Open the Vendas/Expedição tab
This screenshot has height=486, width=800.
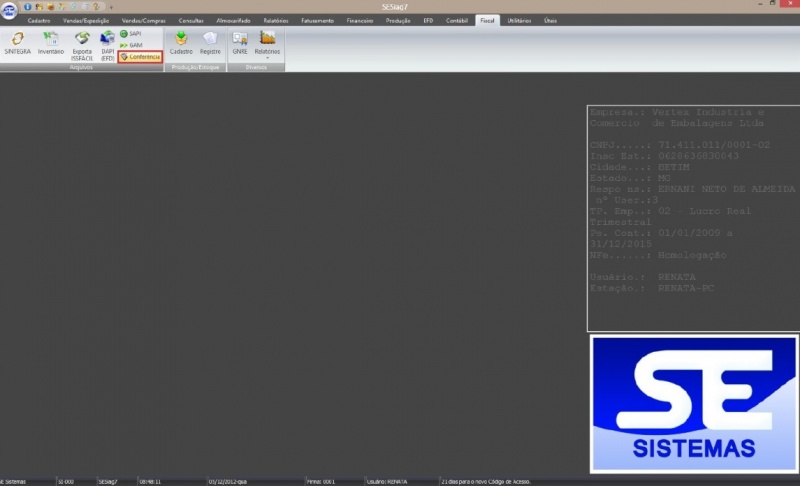coord(86,20)
